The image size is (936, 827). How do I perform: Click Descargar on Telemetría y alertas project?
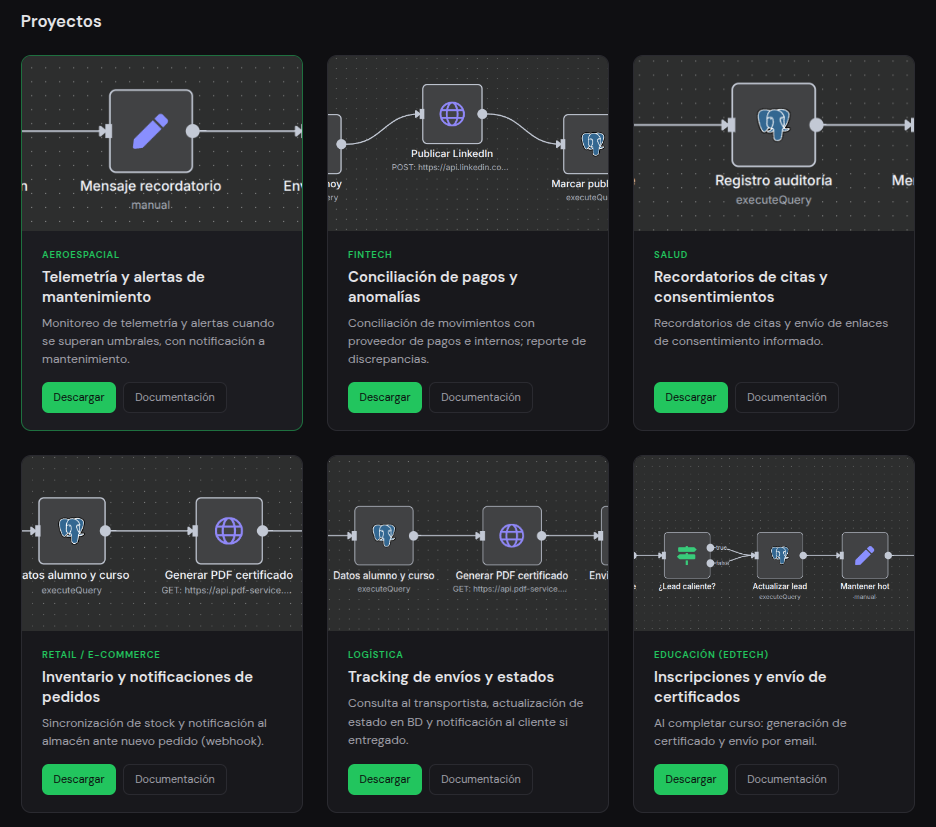tap(78, 397)
